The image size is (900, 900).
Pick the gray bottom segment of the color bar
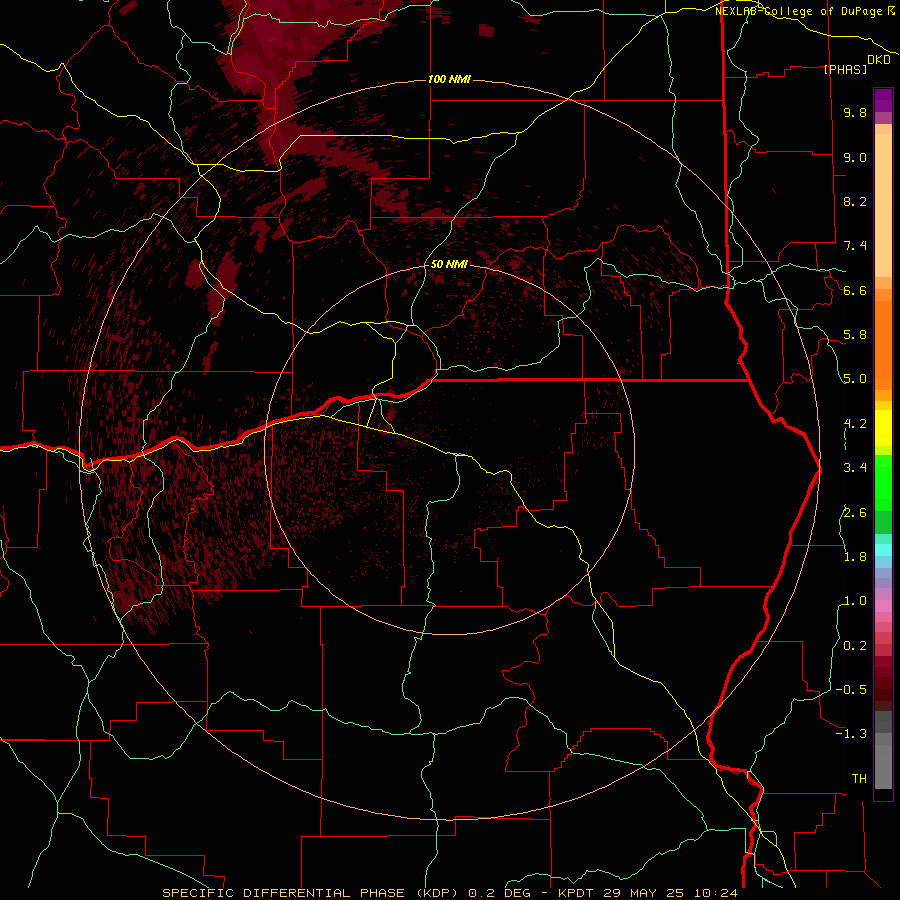883,766
